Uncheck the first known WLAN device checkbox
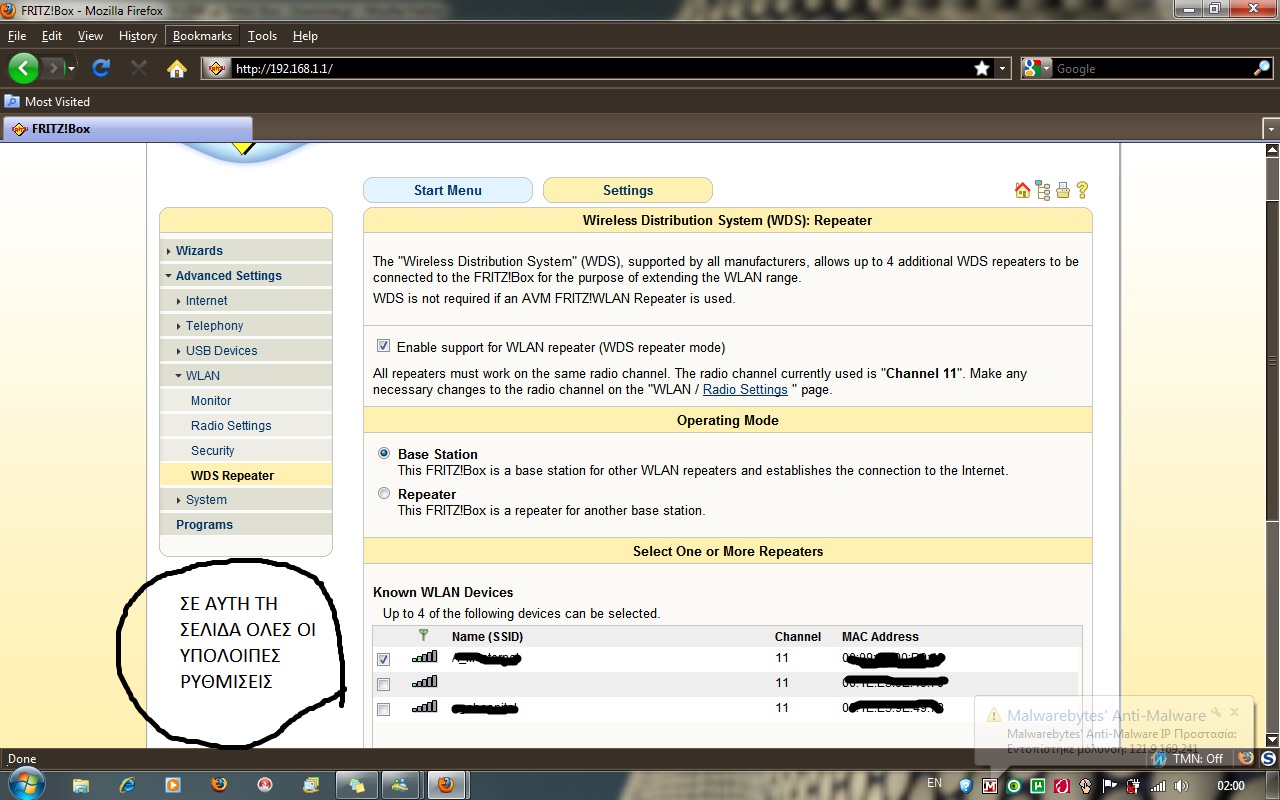Viewport: 1280px width, 800px height. point(383,659)
